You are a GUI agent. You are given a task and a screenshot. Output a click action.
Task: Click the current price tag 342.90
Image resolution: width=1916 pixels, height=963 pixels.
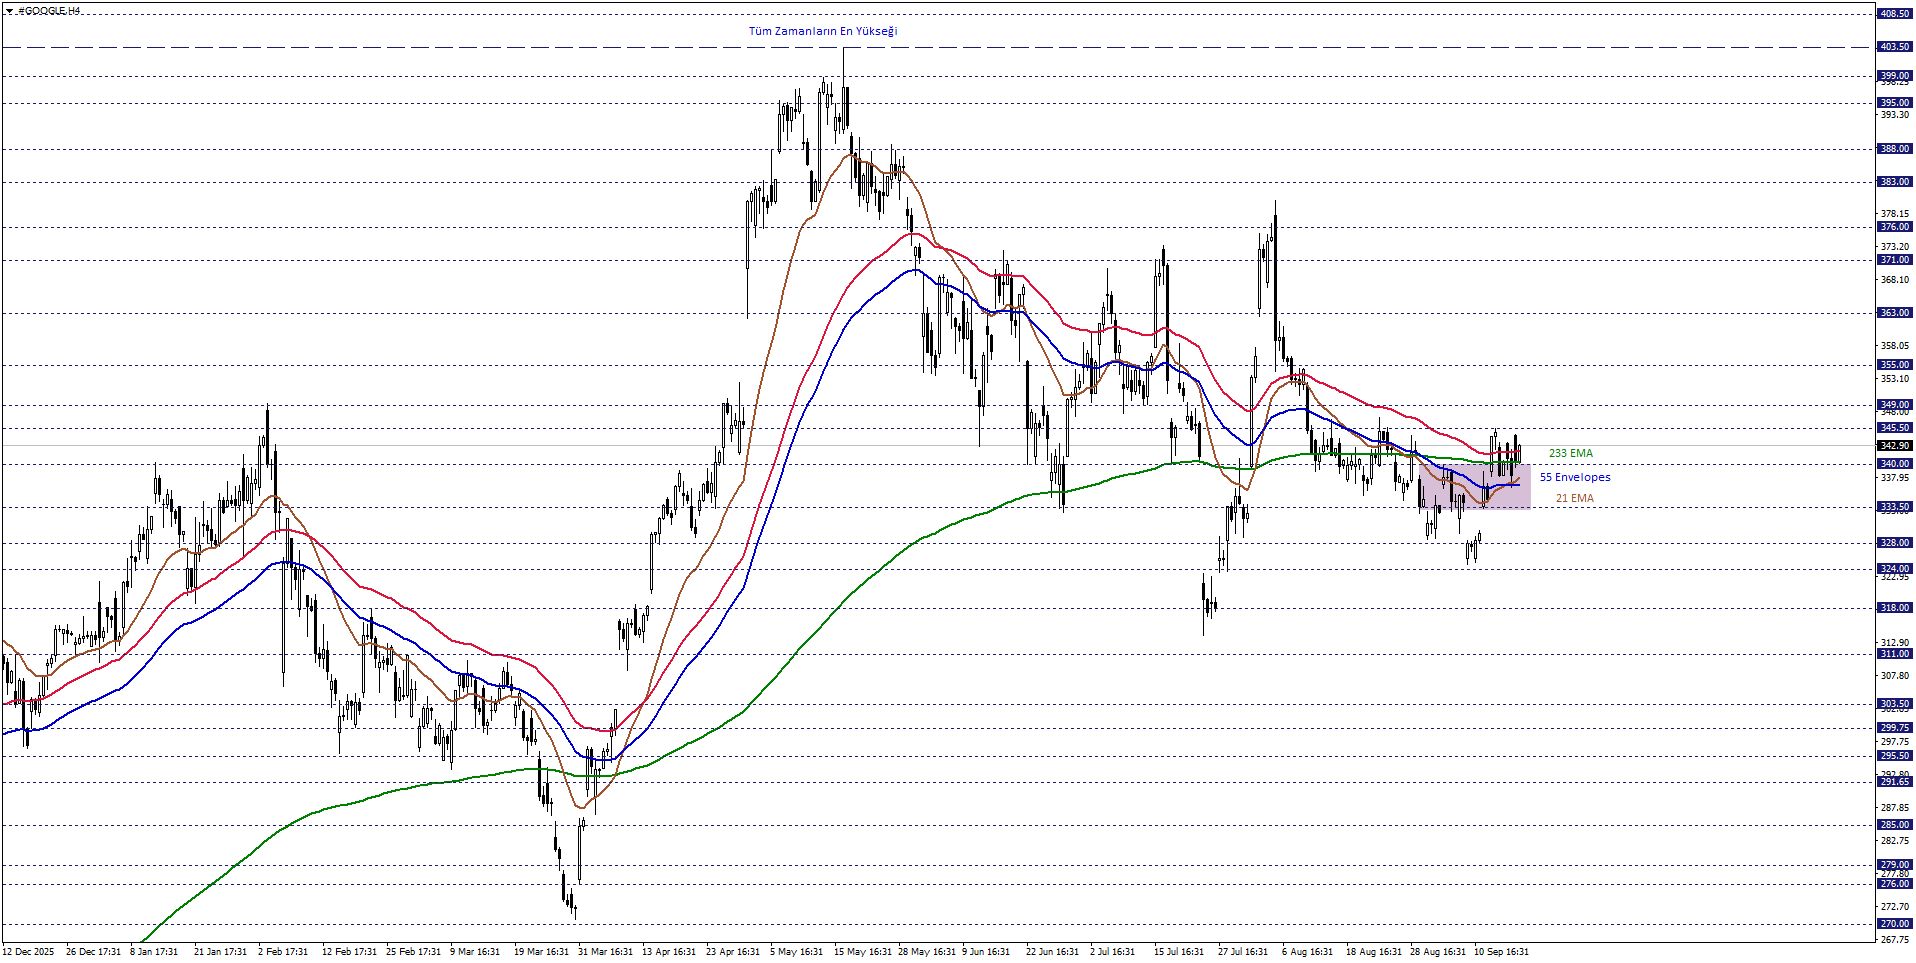(1895, 446)
